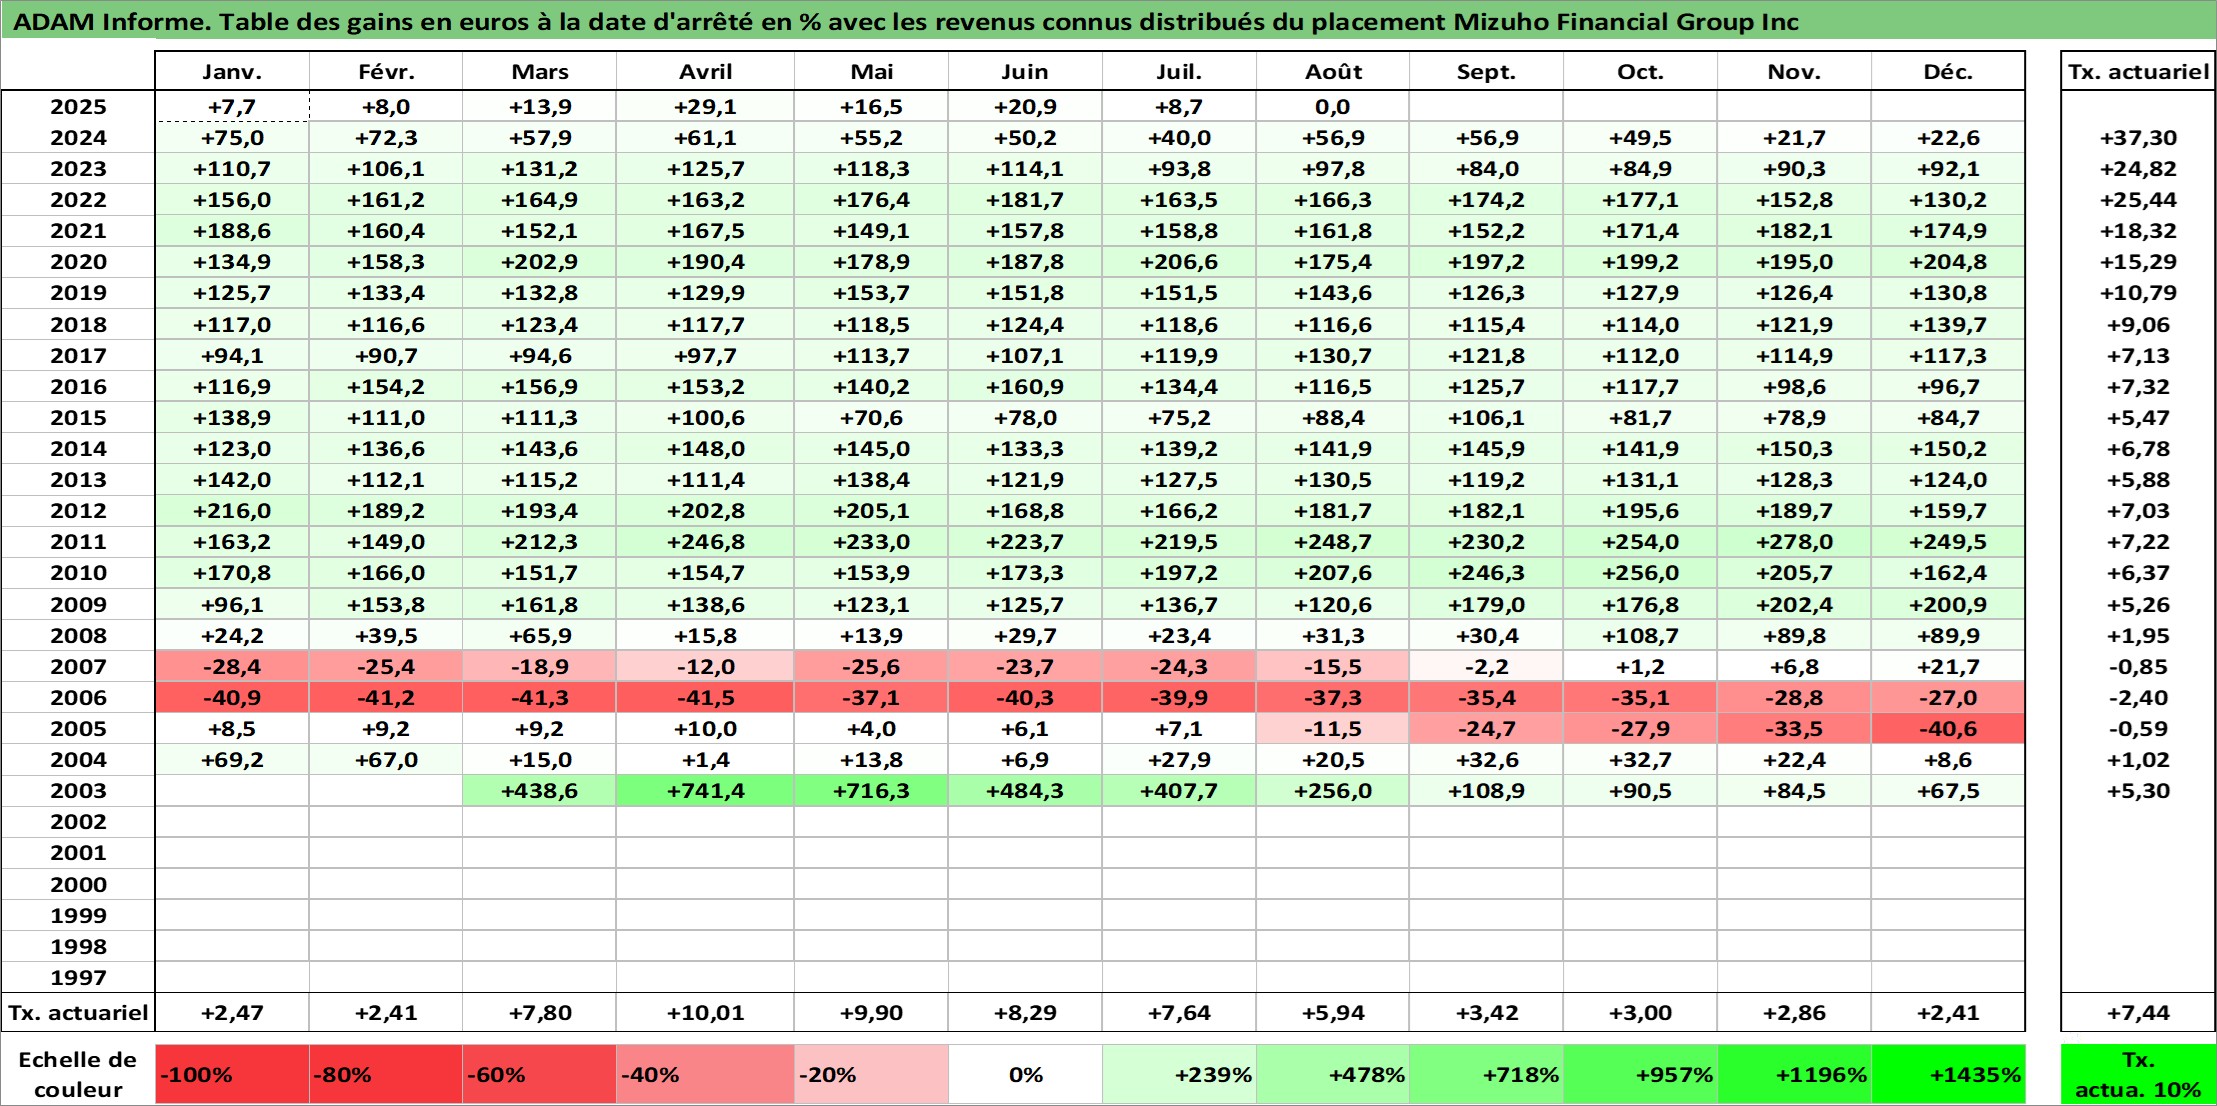
Task: Select cell -2,2 in 2007 September
Action: pyautogui.click(x=1486, y=667)
